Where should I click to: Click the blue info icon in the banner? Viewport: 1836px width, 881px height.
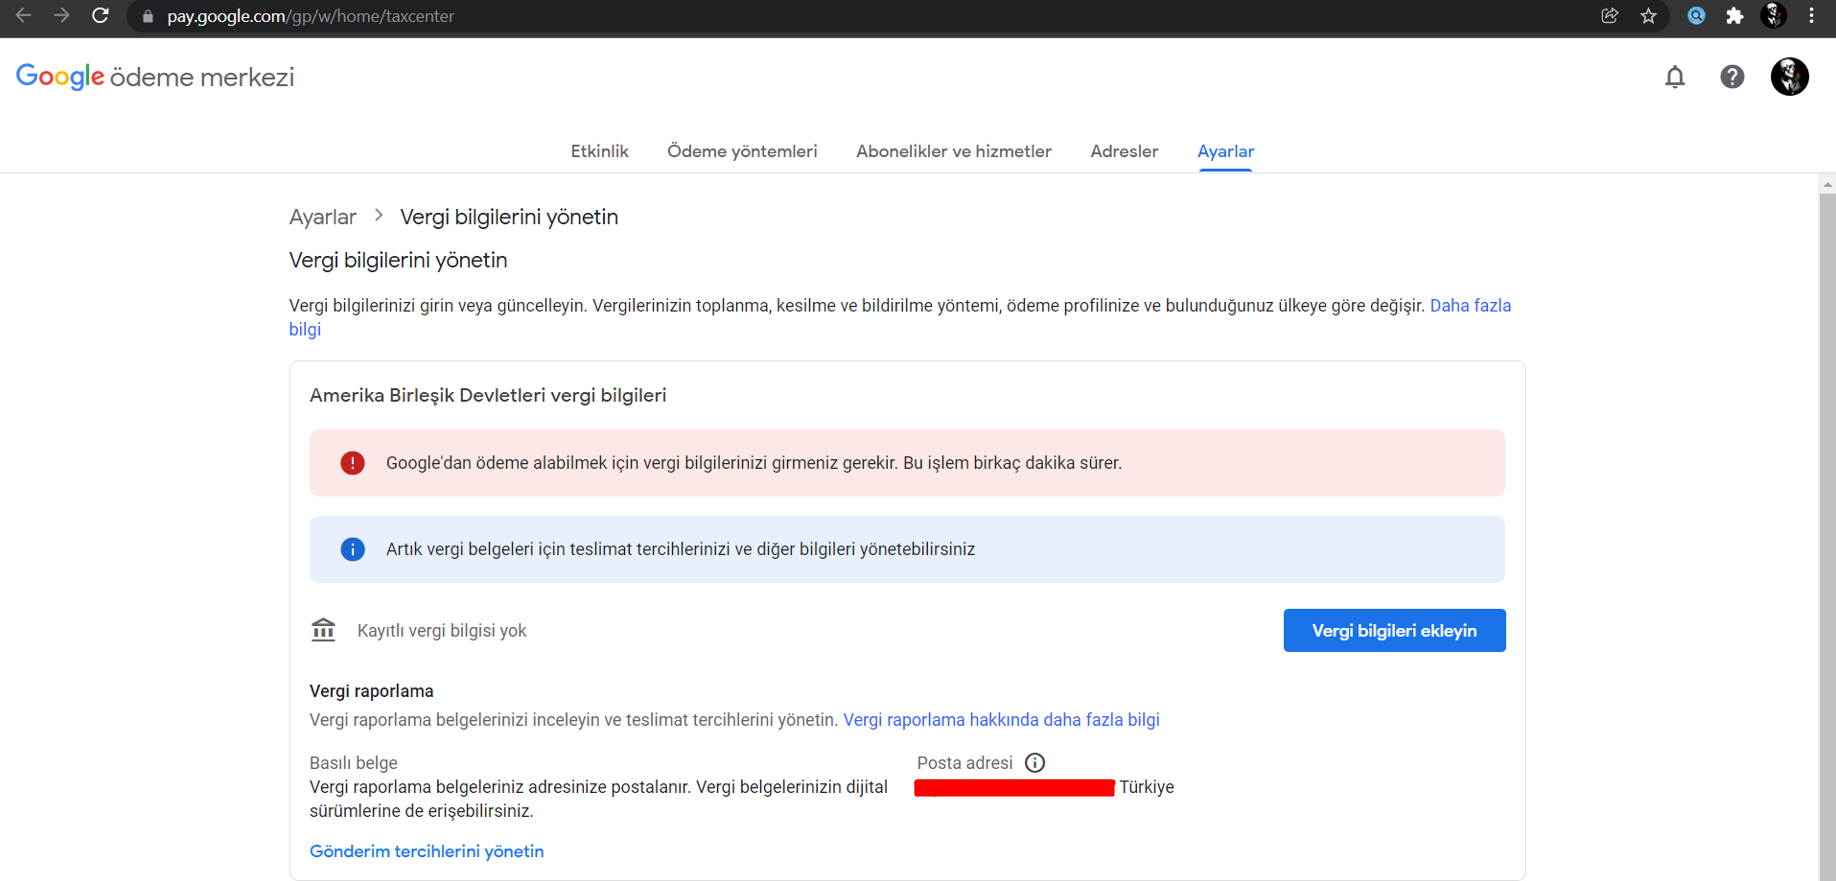352,549
